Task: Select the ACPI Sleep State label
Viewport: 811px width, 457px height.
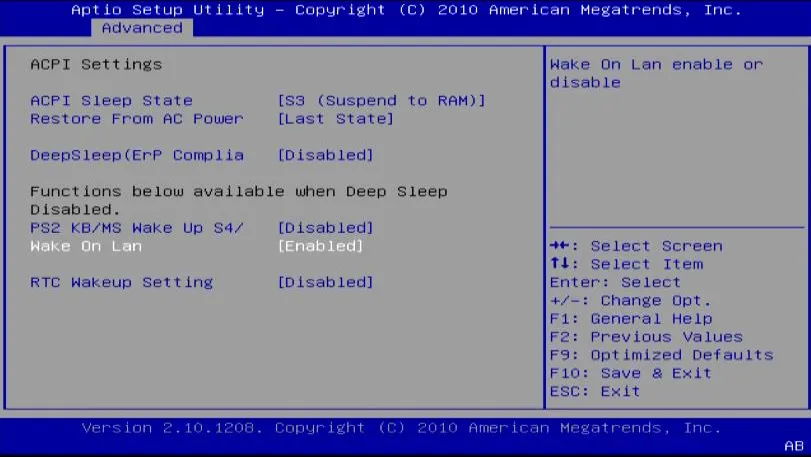Action: (x=111, y=101)
